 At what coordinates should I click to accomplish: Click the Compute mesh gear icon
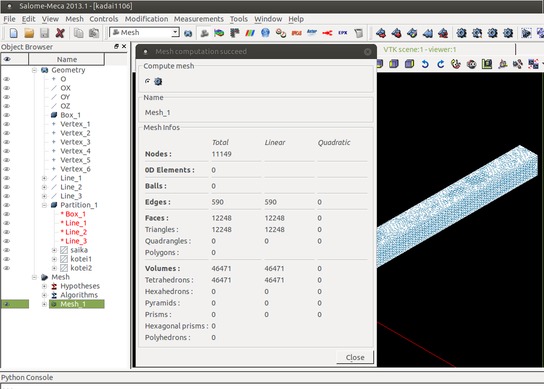click(158, 82)
